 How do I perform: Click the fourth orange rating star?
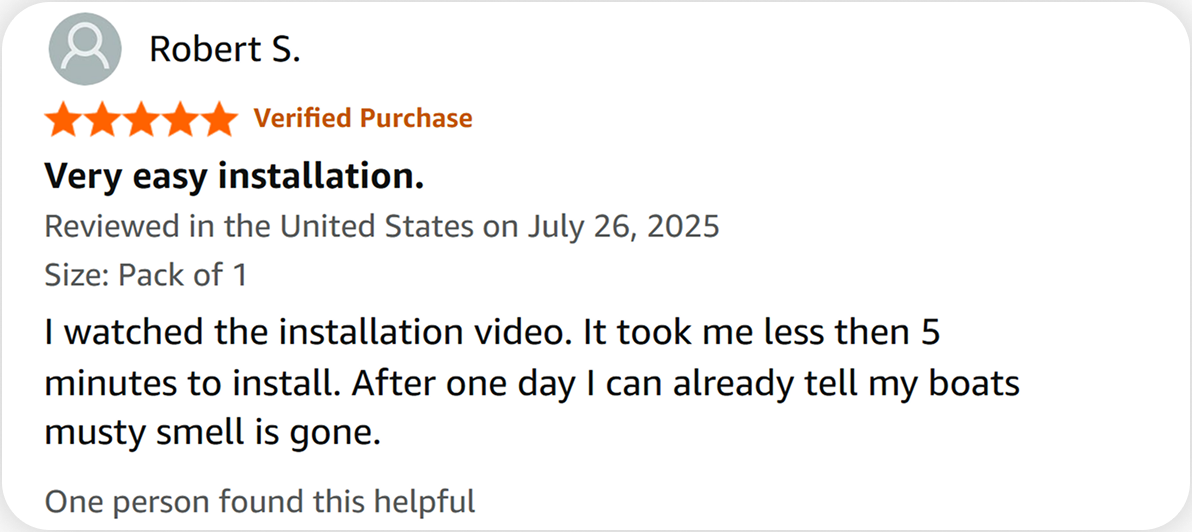[181, 119]
